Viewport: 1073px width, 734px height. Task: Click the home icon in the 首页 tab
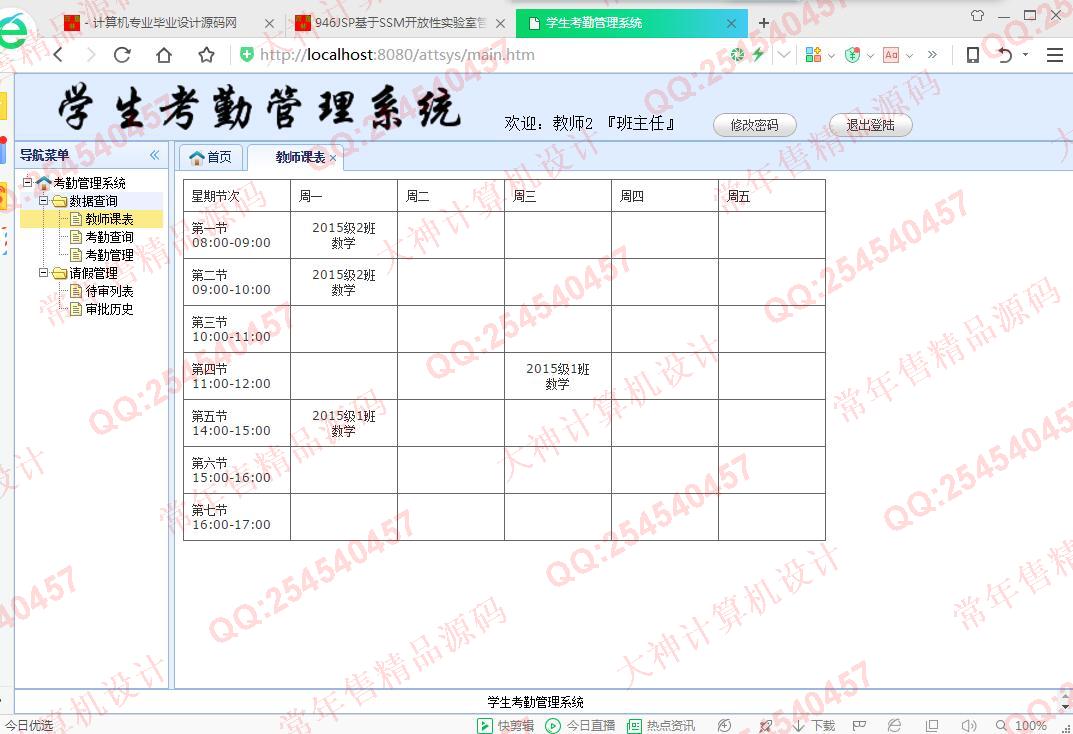pyautogui.click(x=197, y=158)
